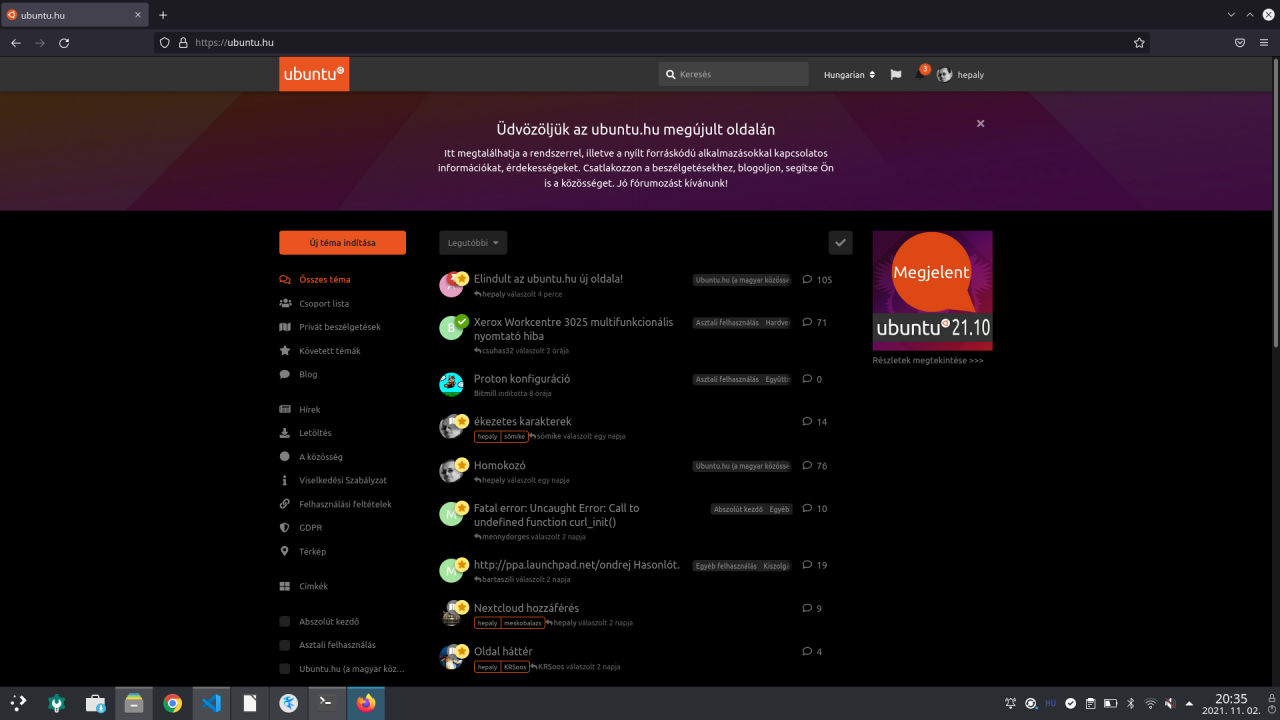Open a new Firefox tab

(x=163, y=15)
